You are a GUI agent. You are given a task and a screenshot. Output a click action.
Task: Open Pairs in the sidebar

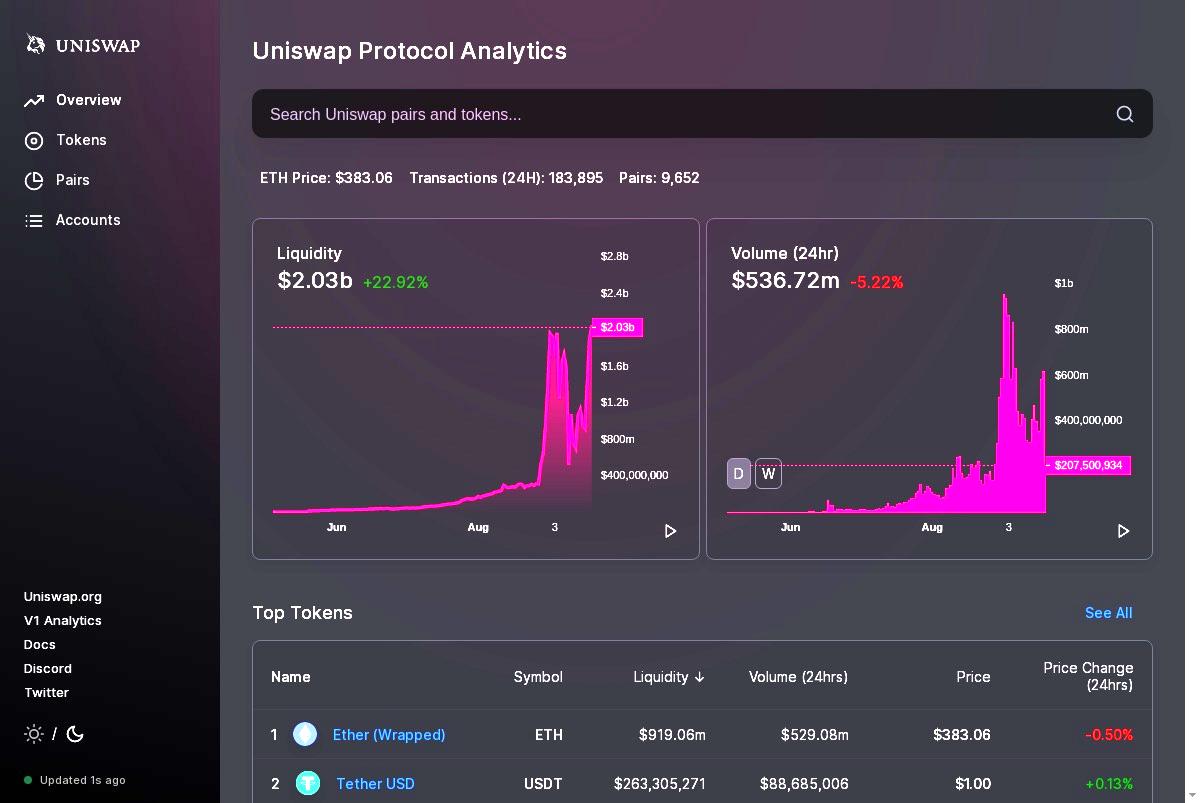(73, 180)
